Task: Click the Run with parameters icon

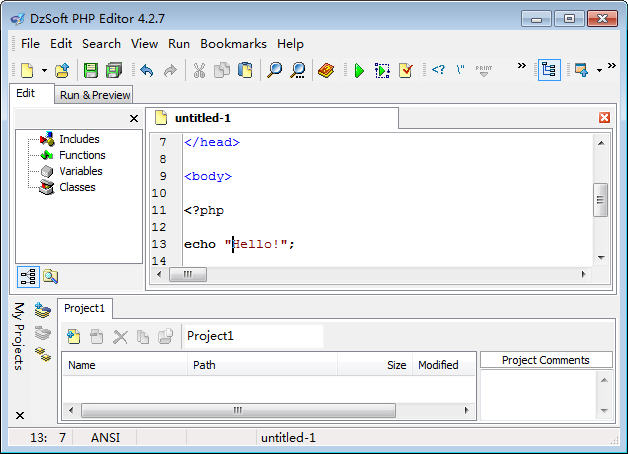Action: [x=382, y=70]
